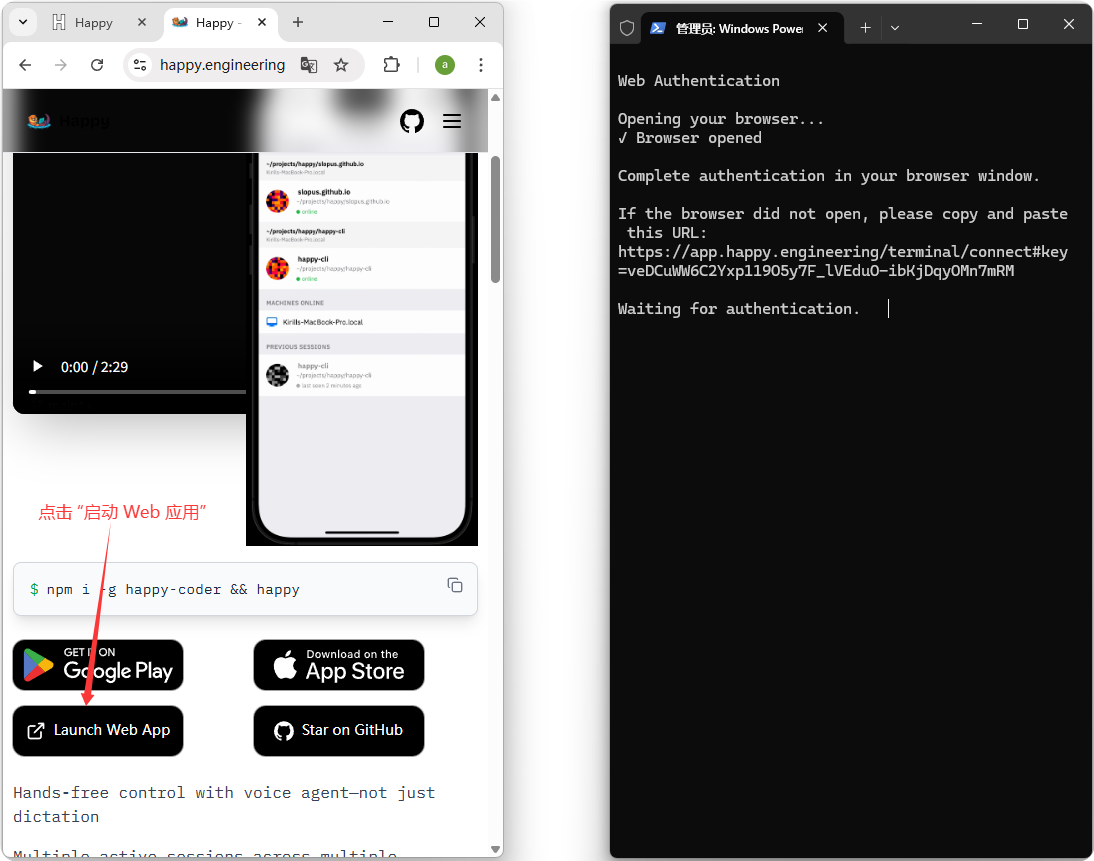Open the Chrome extensions puzzle icon
This screenshot has width=1094, height=861.
click(x=392, y=65)
